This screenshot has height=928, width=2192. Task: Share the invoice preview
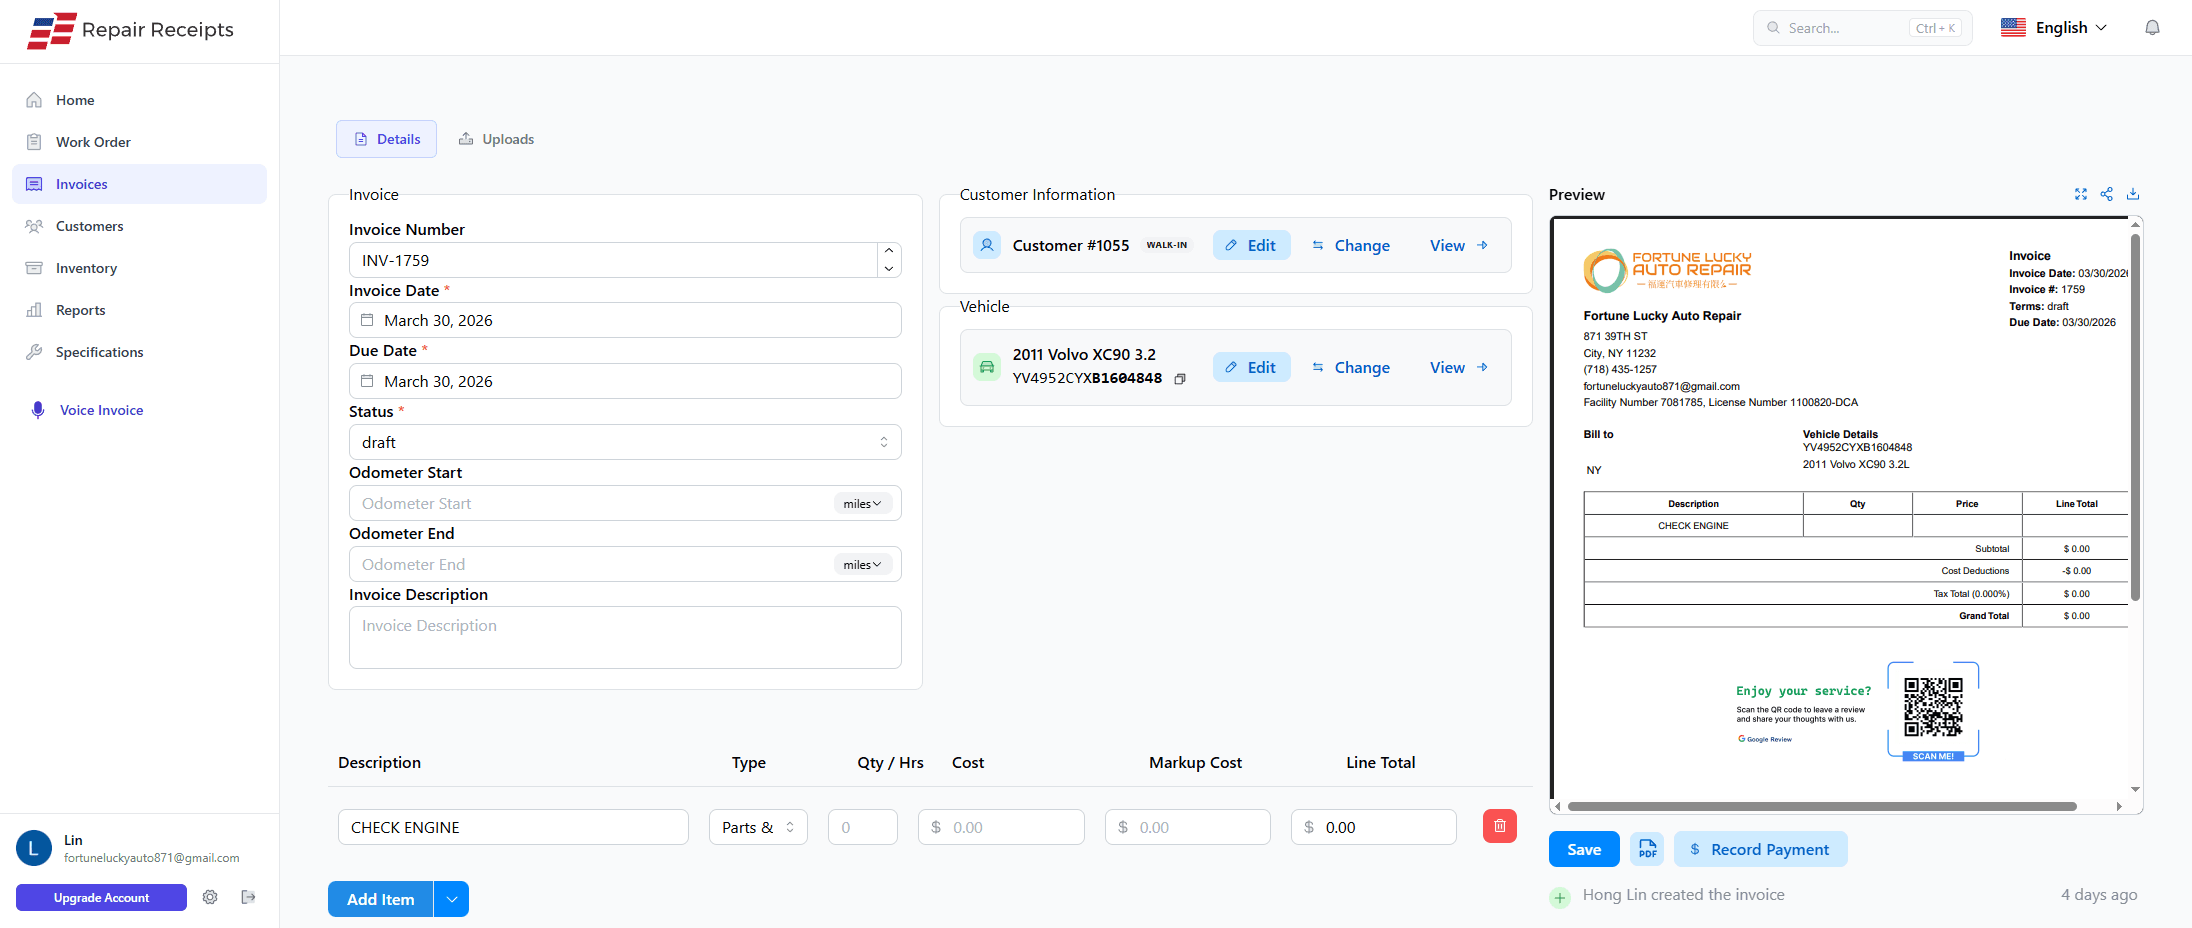[x=2106, y=194]
